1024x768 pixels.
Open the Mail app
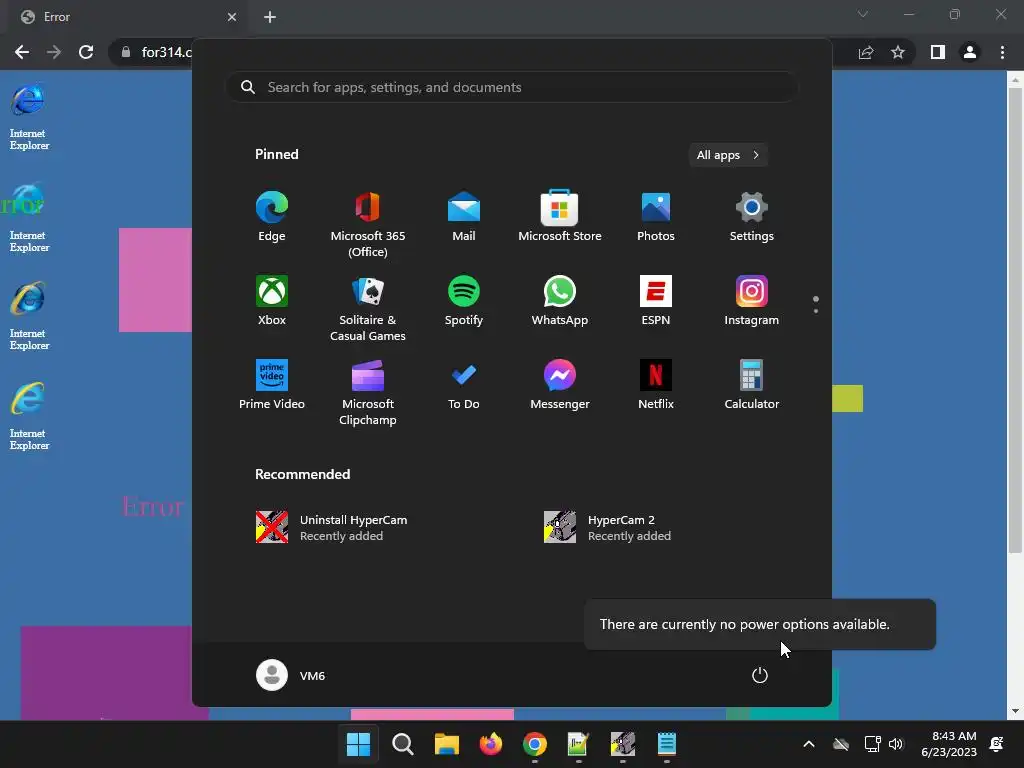[464, 217]
